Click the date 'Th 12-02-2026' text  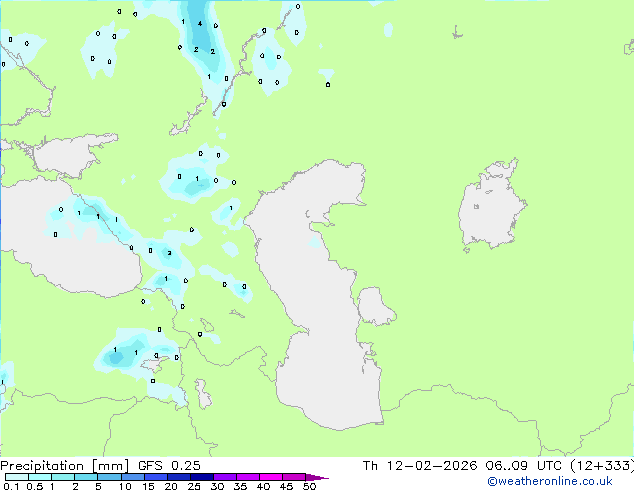(419, 466)
